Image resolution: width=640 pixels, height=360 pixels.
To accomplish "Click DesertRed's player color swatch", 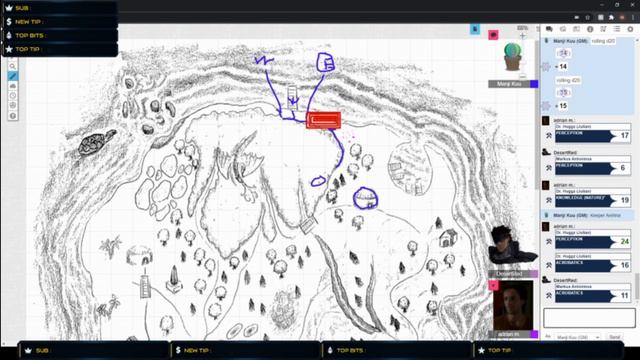I will point(534,273).
